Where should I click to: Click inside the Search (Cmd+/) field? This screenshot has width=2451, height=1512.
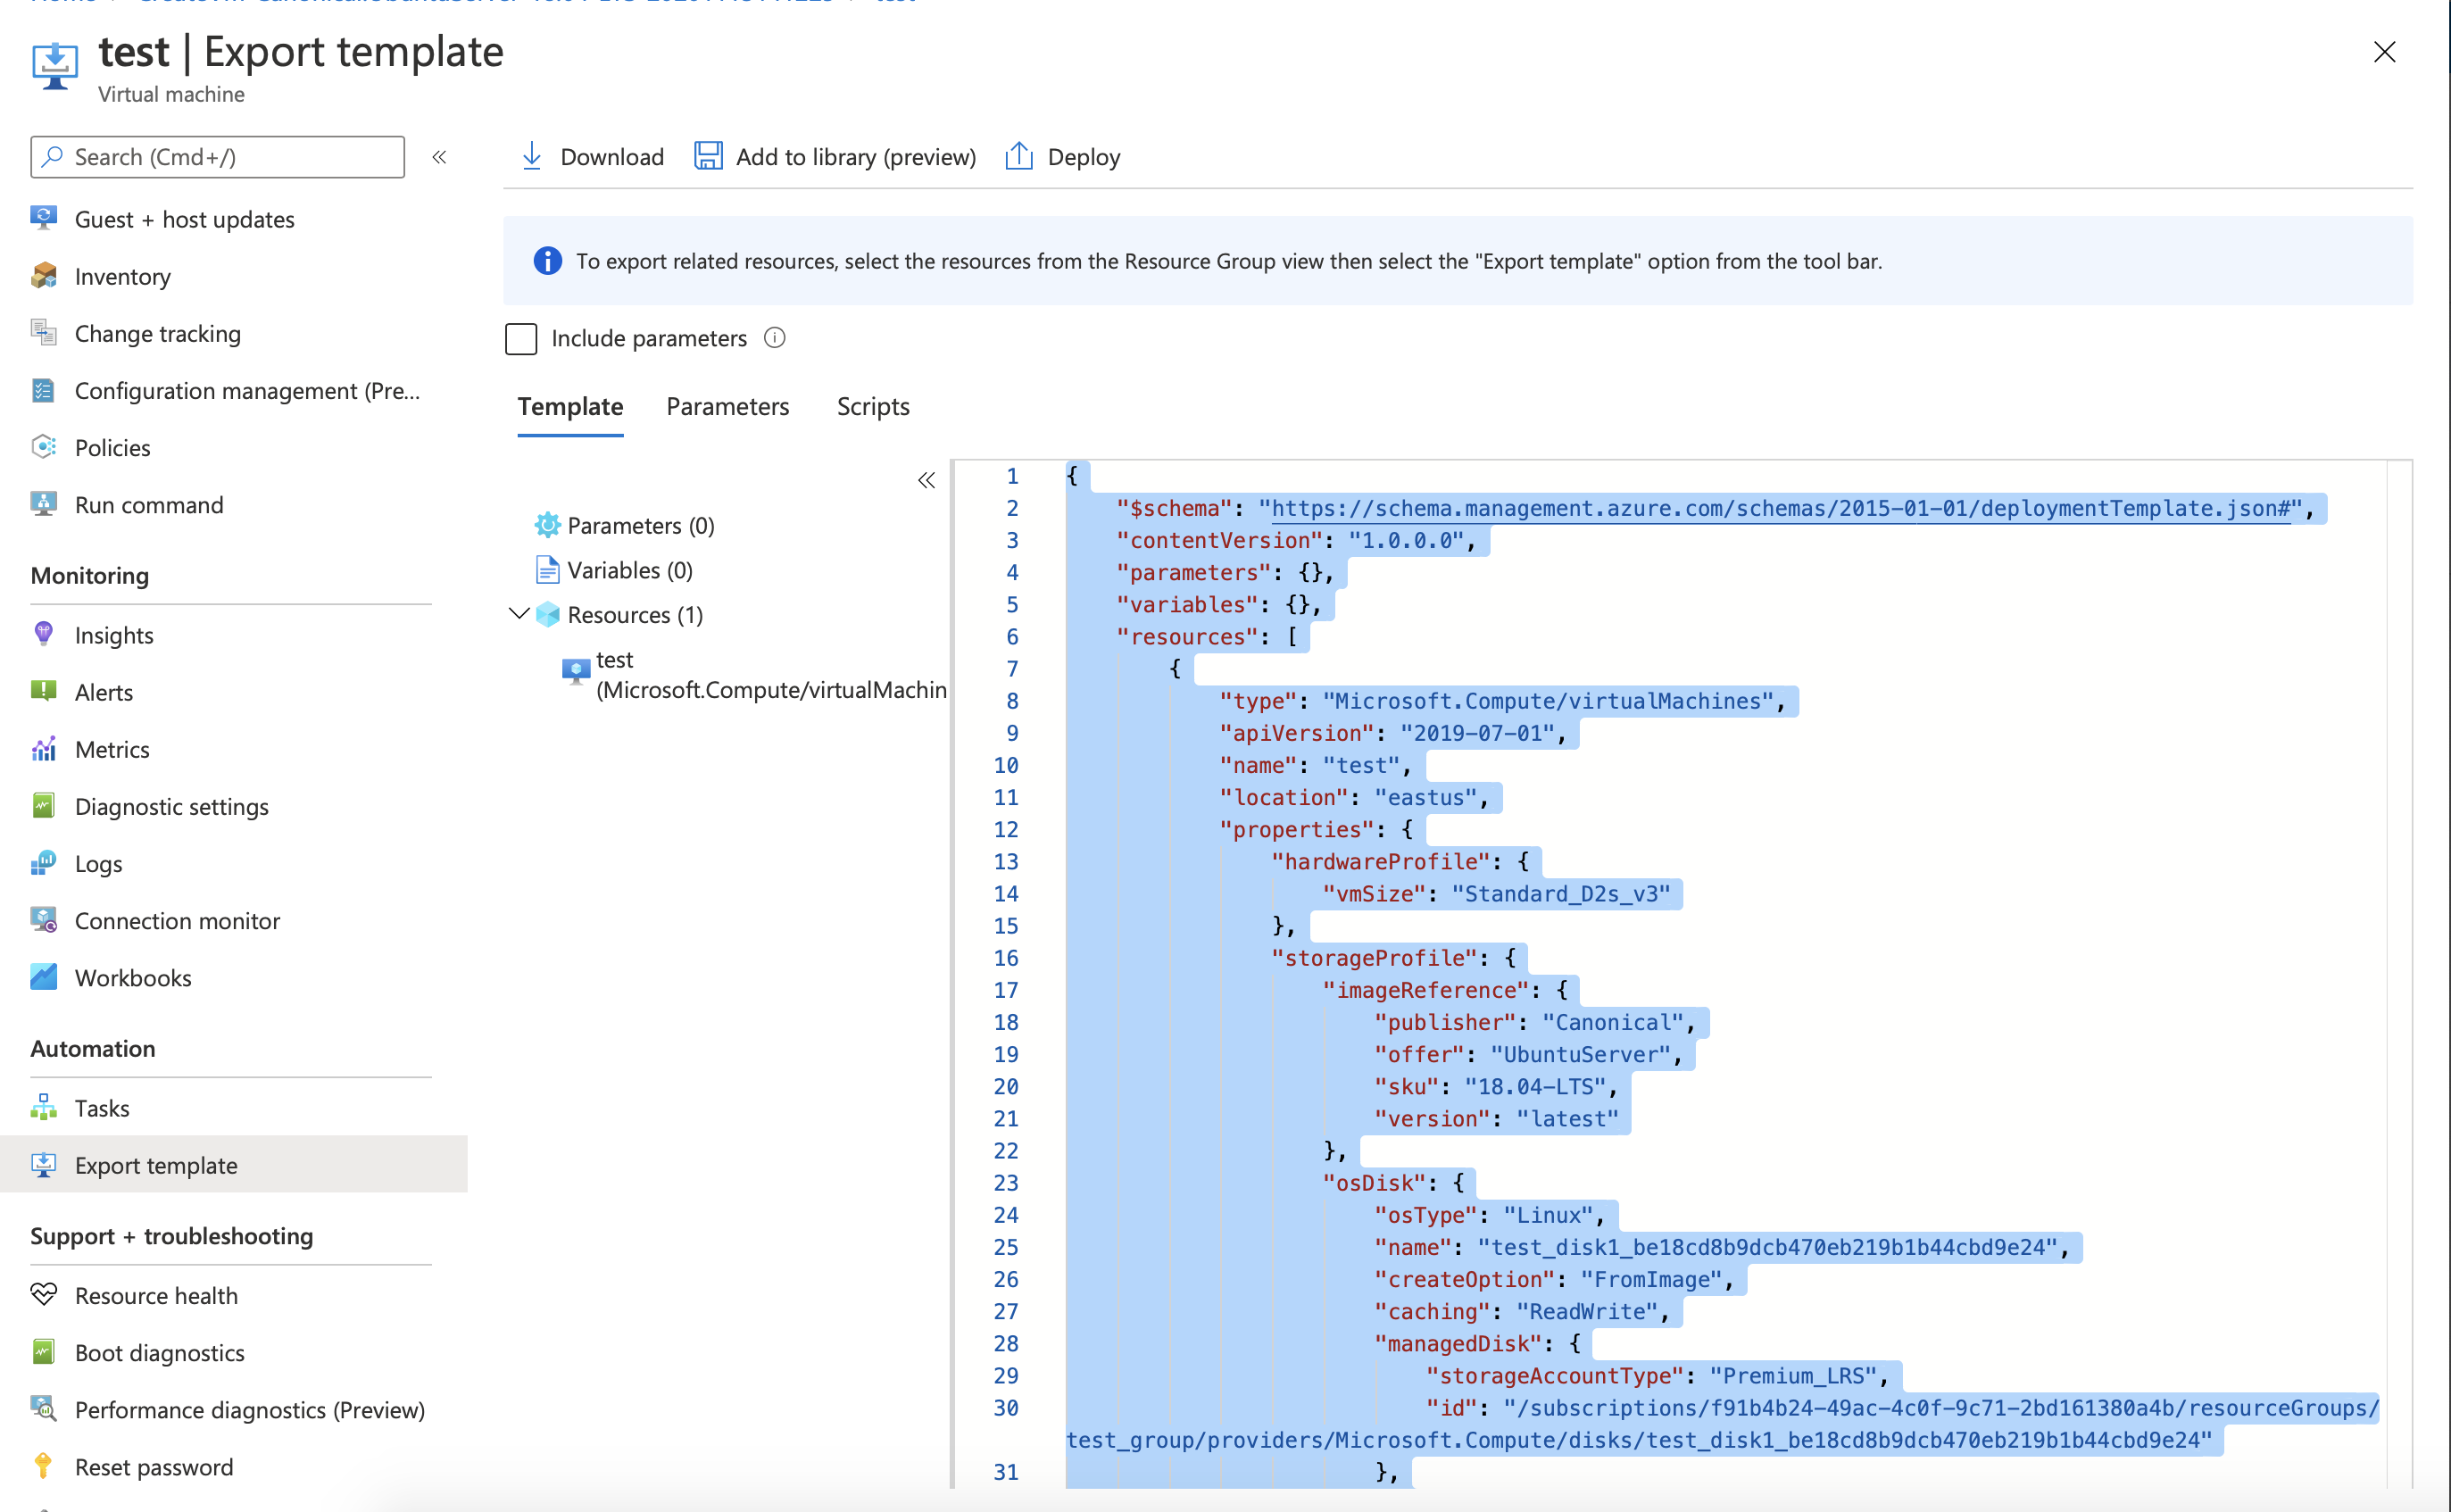(x=216, y=156)
